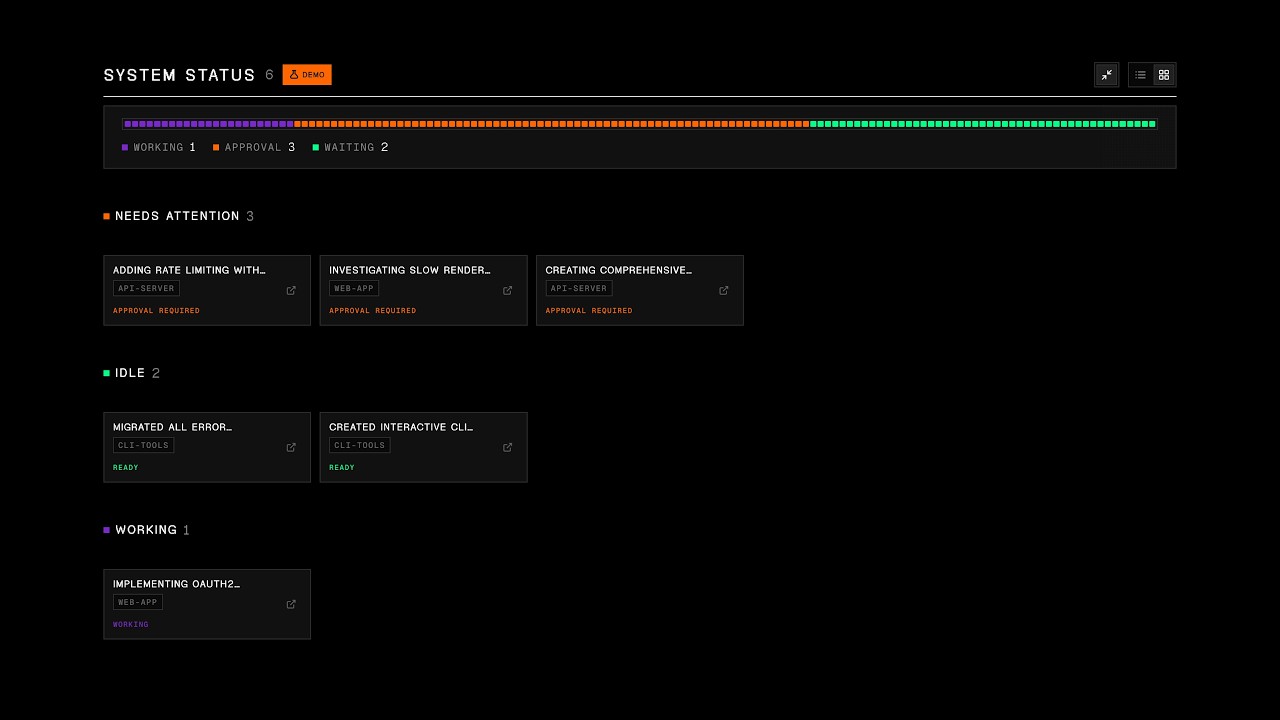Image resolution: width=1280 pixels, height=720 pixels.
Task: Click the purple Working segment of status bar
Action: coord(209,124)
